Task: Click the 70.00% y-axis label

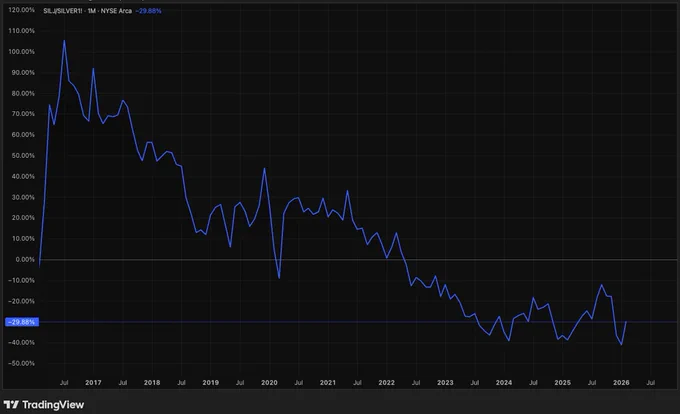Action: point(23,114)
